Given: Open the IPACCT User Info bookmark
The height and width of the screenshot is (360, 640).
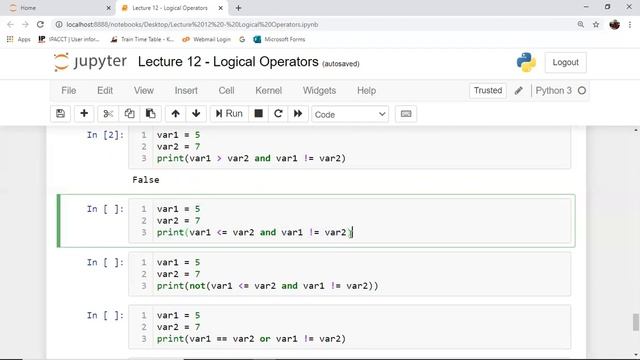Looking at the screenshot, I should [69, 40].
